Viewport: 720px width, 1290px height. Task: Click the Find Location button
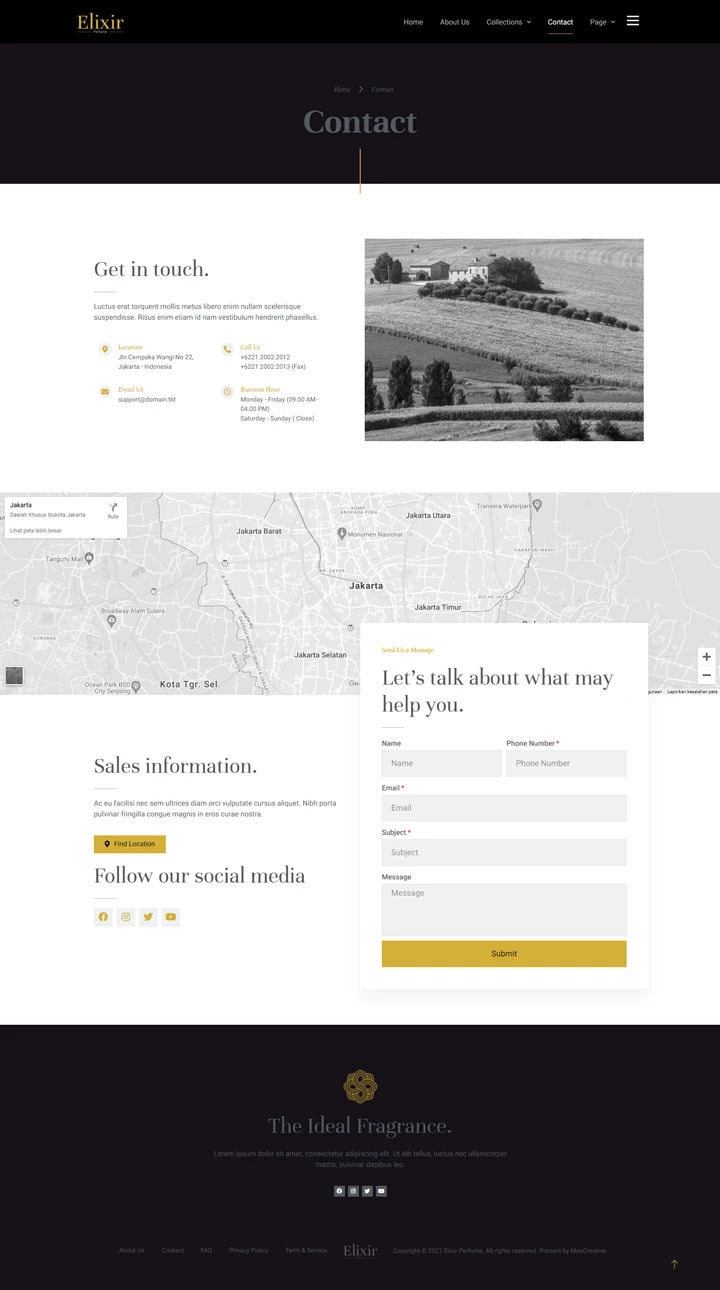click(130, 844)
